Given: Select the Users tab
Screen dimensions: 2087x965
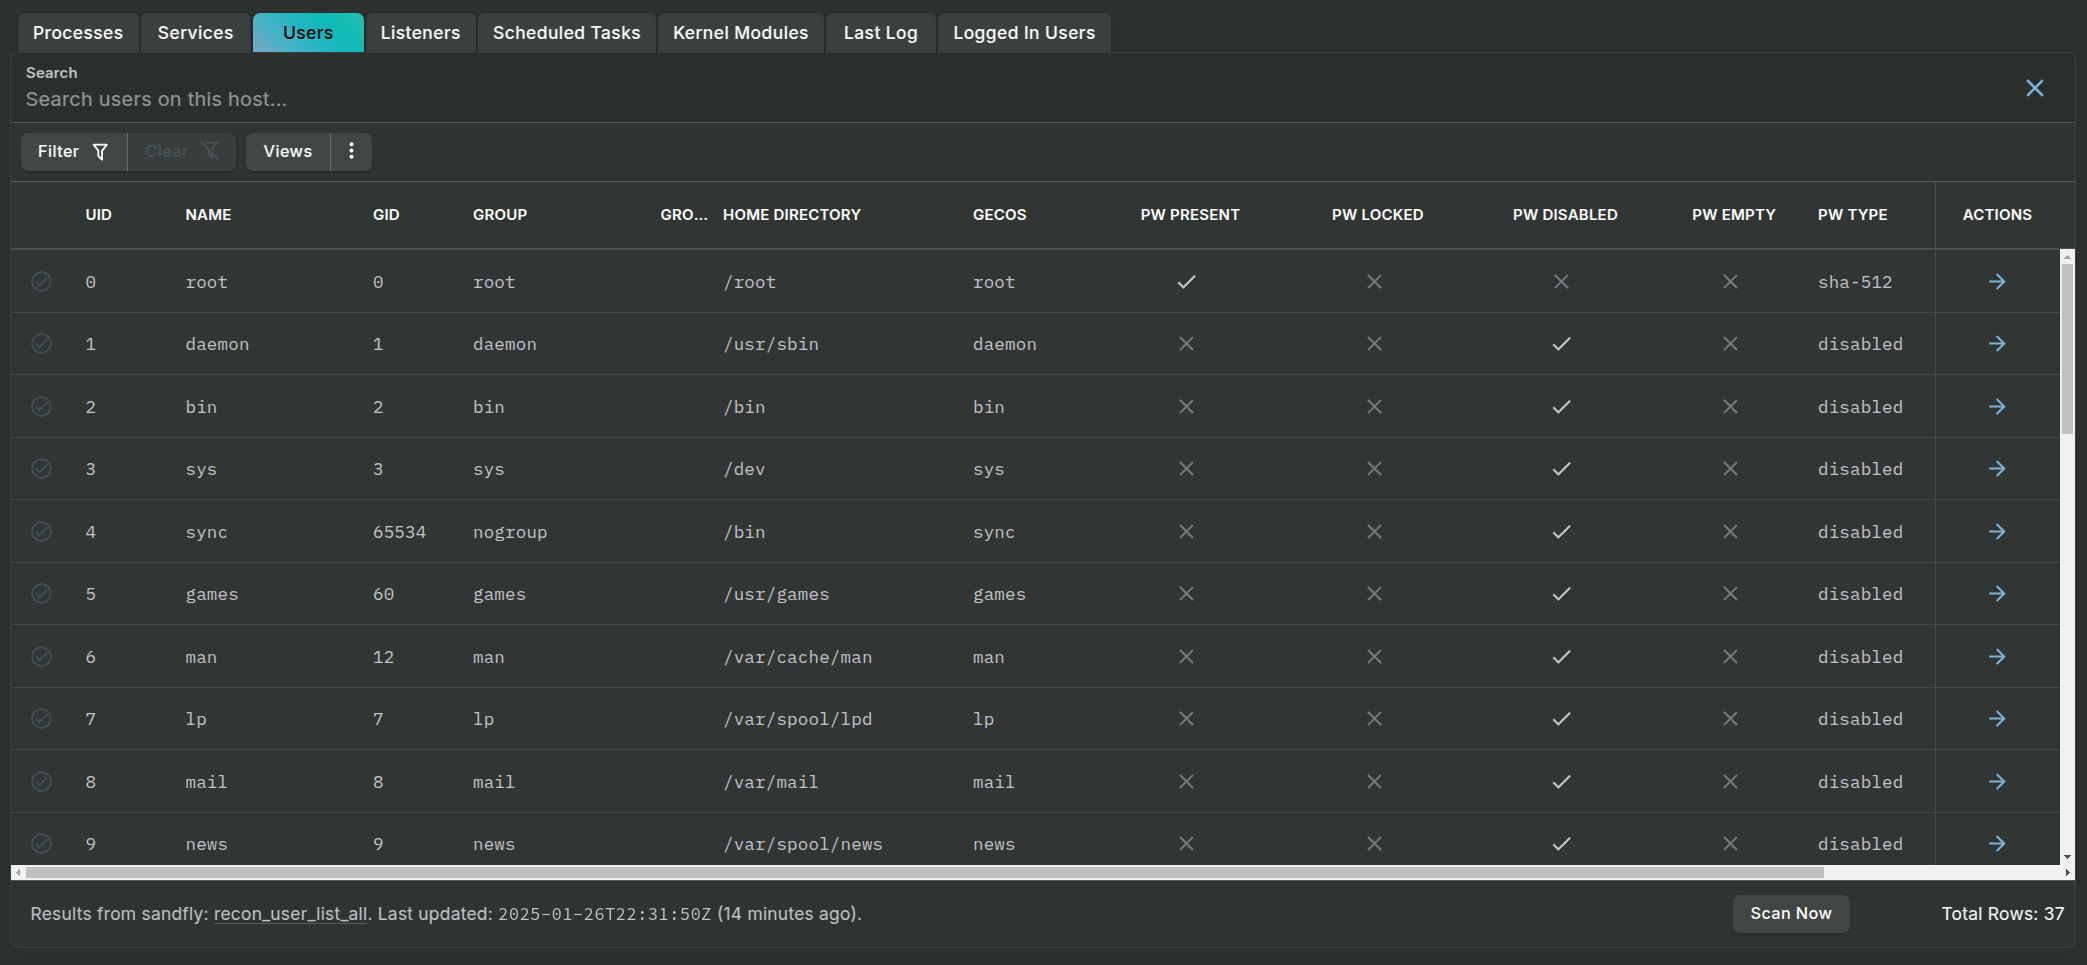Looking at the screenshot, I should pos(308,33).
